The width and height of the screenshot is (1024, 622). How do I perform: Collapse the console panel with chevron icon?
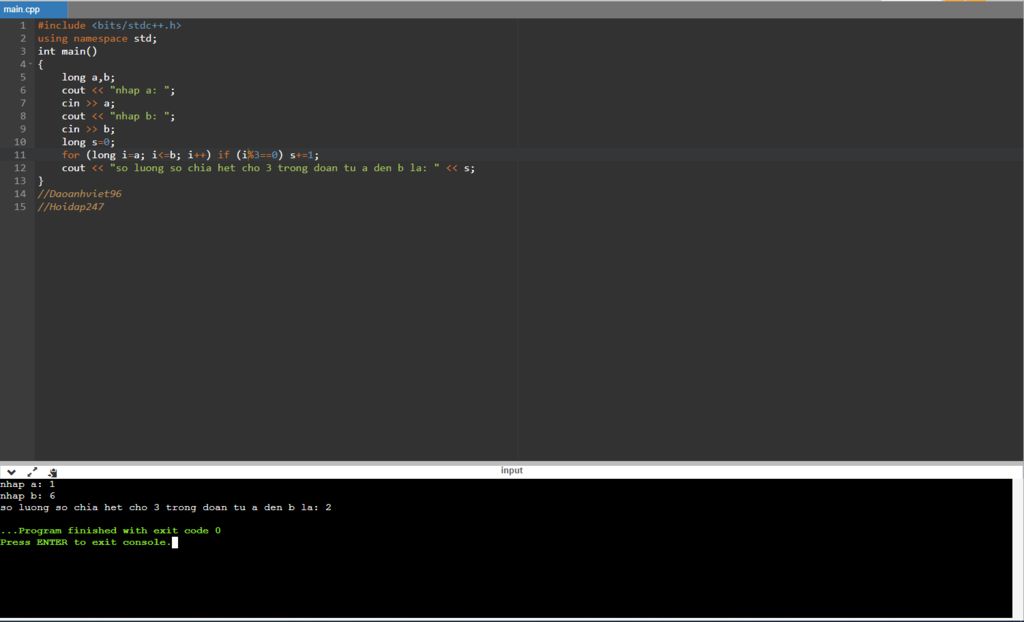point(11,471)
